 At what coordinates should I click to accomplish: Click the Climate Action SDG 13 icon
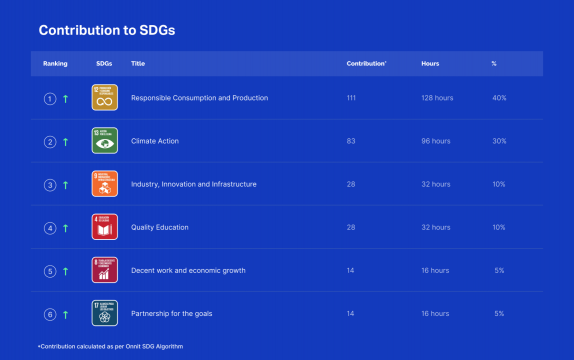(105, 141)
